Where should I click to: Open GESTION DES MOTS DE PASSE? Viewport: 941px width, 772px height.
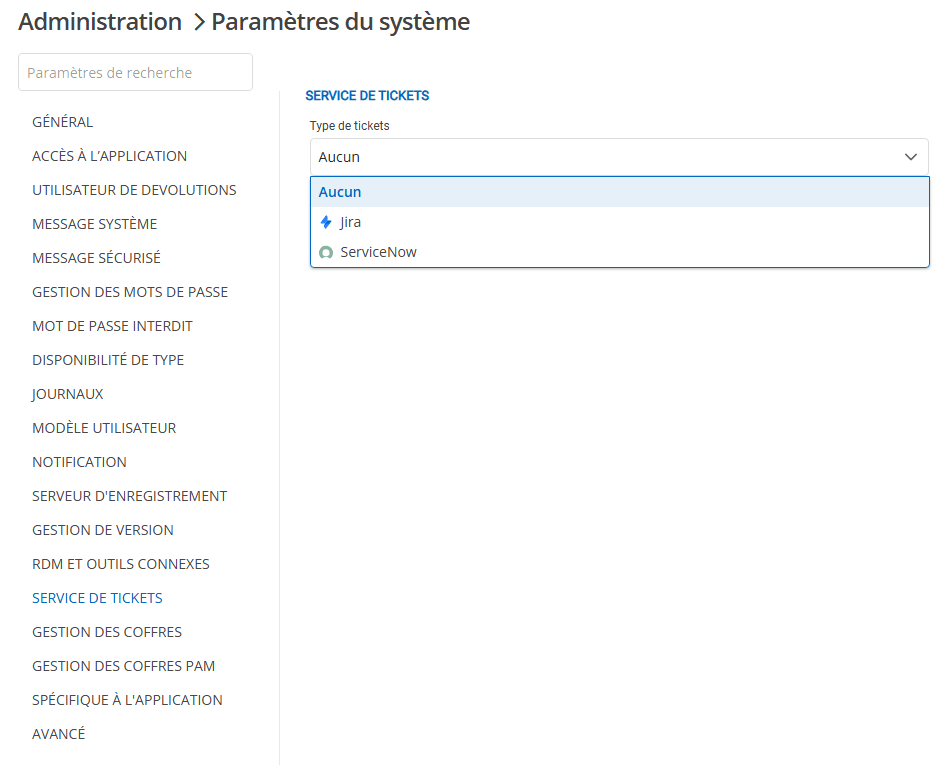pos(131,291)
